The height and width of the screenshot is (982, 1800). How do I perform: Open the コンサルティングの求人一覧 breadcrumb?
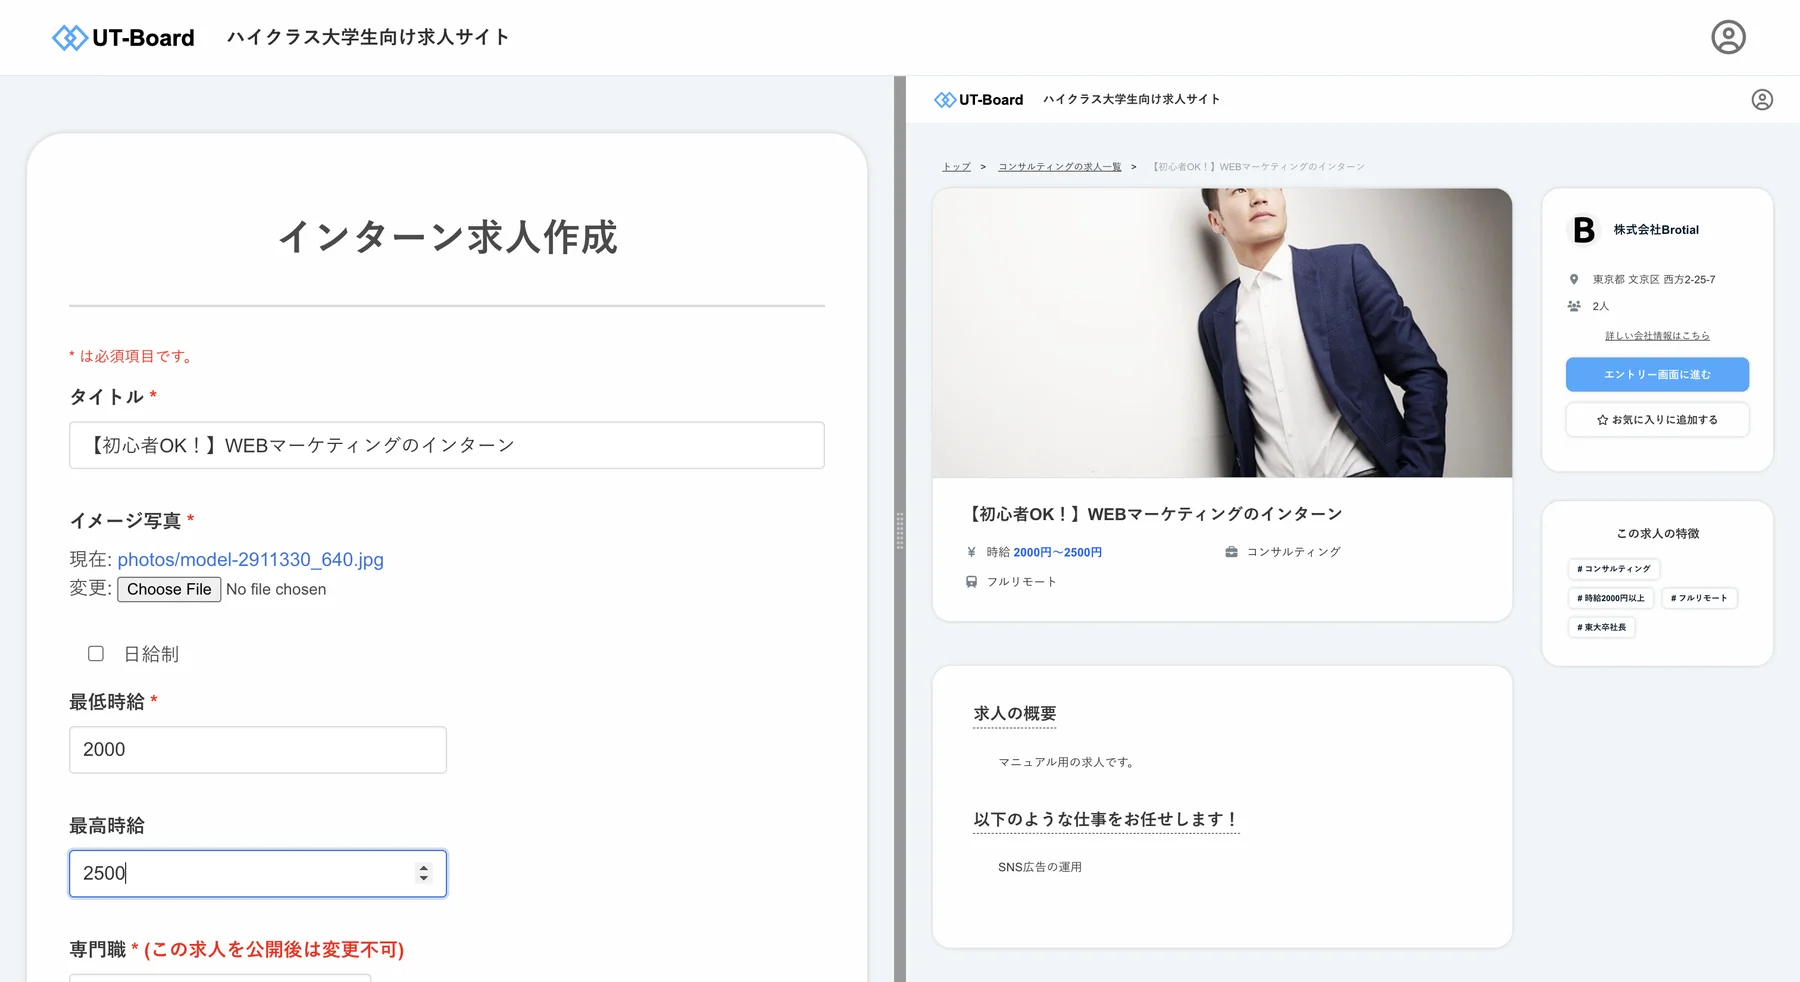1060,167
